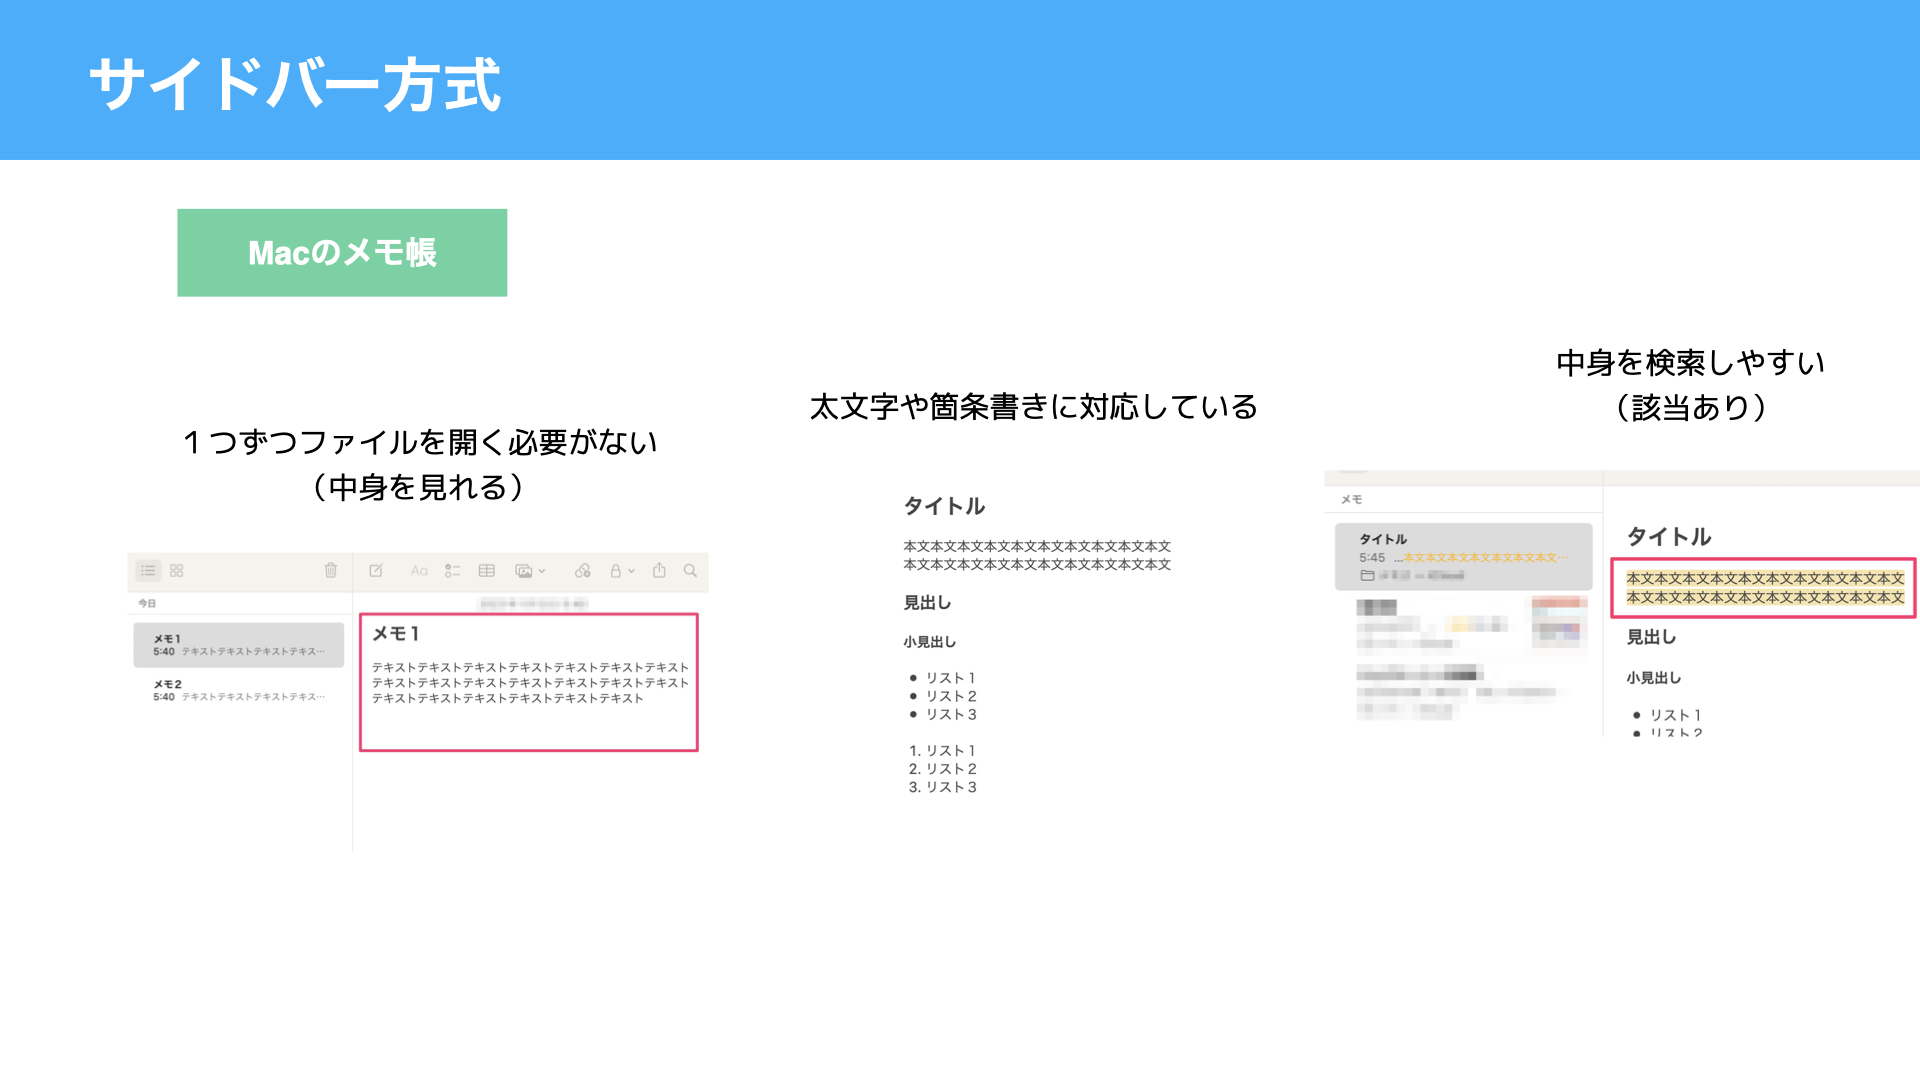The height and width of the screenshot is (1080, 1920).
Task: Switch to list view in Notes toolbar
Action: pyautogui.click(x=148, y=571)
